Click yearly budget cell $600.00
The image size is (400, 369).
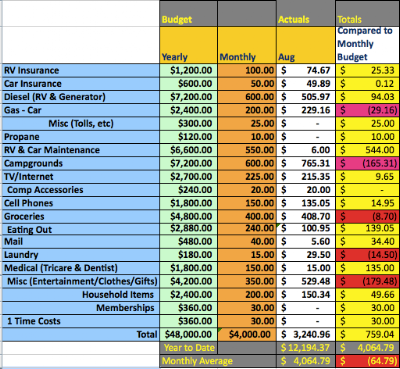189,84
